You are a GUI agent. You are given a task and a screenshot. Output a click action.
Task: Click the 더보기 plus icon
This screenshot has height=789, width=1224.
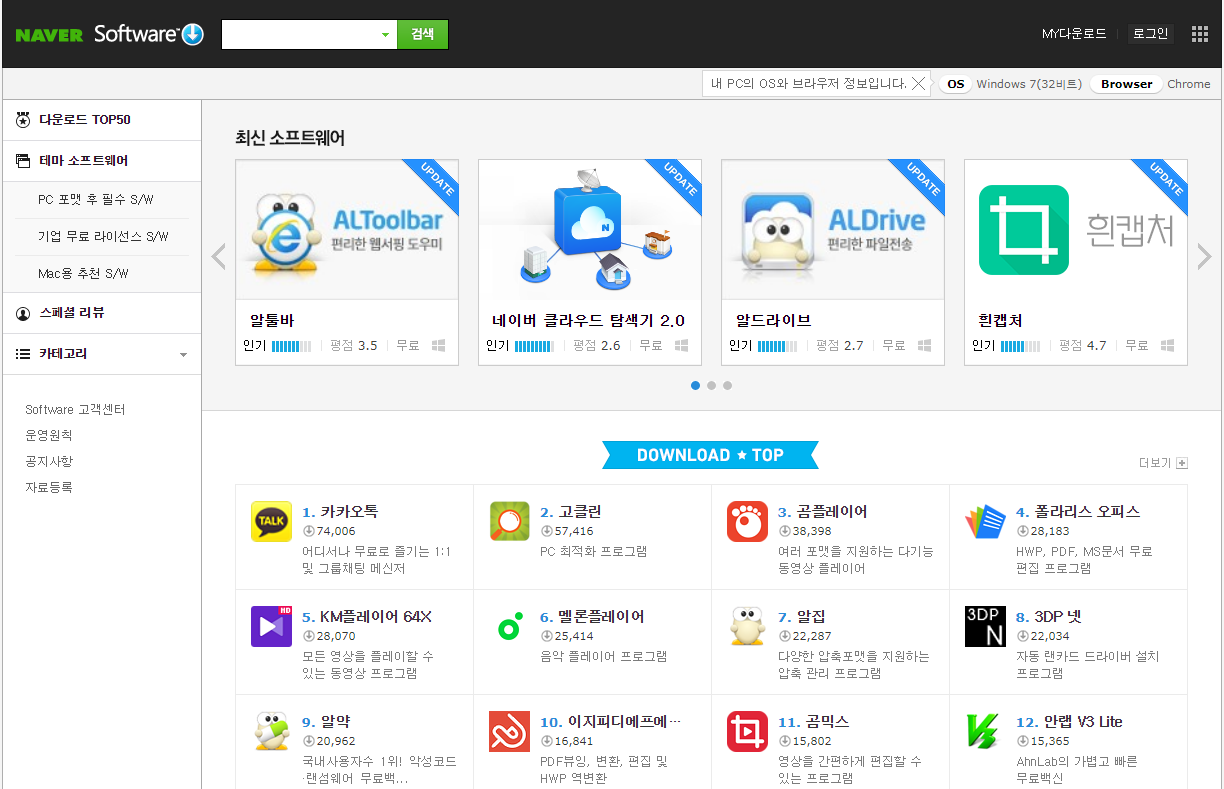point(1182,463)
